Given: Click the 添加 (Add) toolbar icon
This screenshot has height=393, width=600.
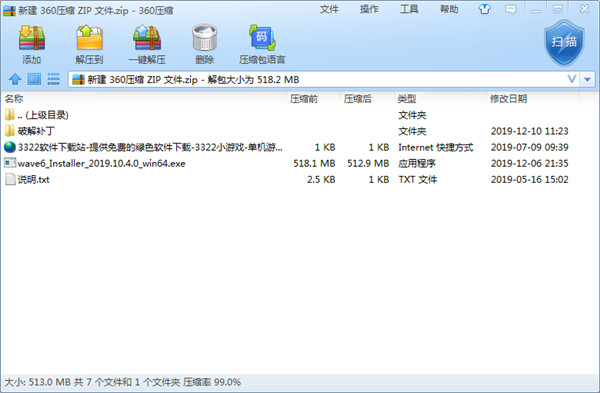Looking at the screenshot, I should tap(32, 38).
